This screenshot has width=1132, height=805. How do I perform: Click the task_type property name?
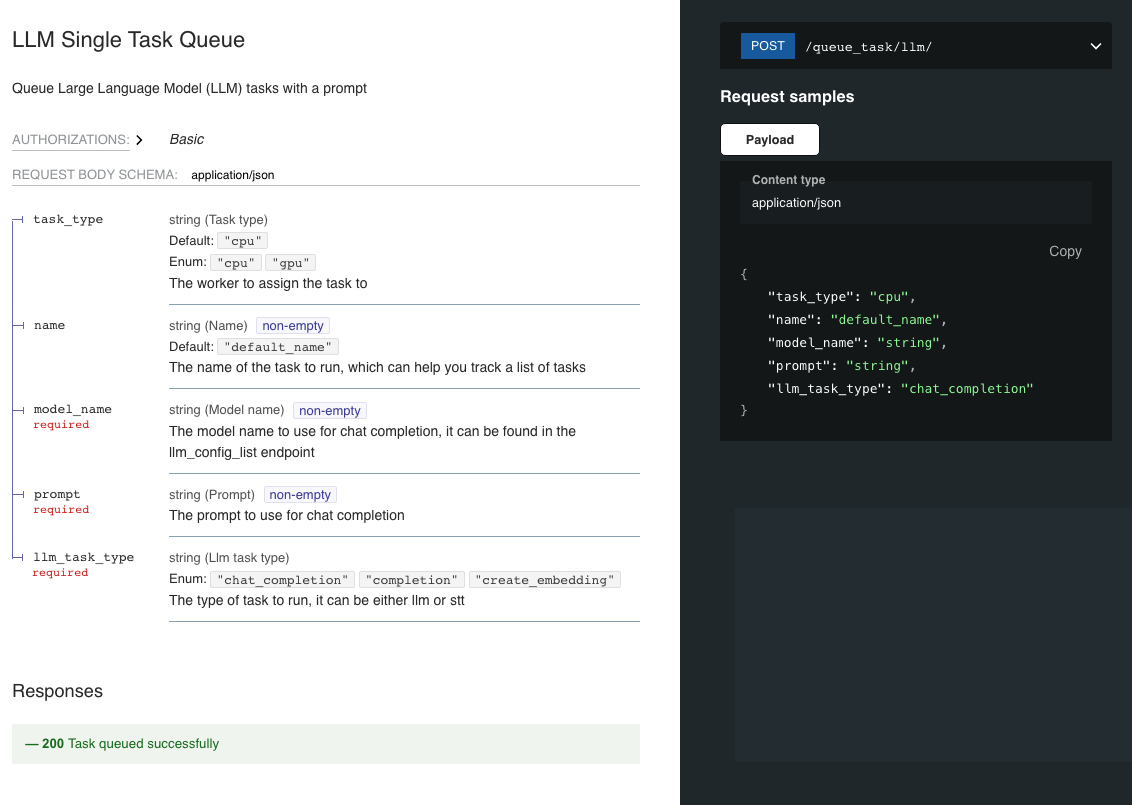click(x=68, y=219)
